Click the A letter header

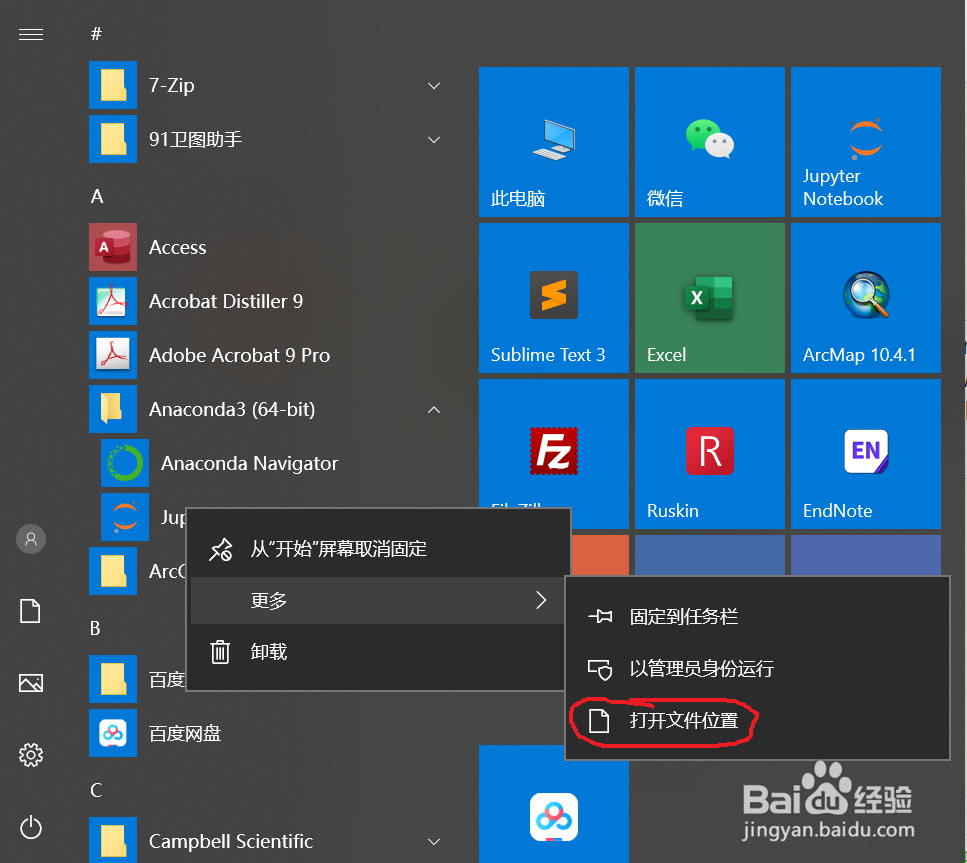[97, 197]
